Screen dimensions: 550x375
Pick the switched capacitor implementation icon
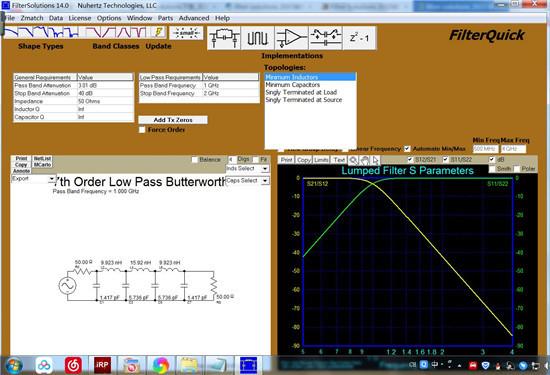click(x=325, y=38)
